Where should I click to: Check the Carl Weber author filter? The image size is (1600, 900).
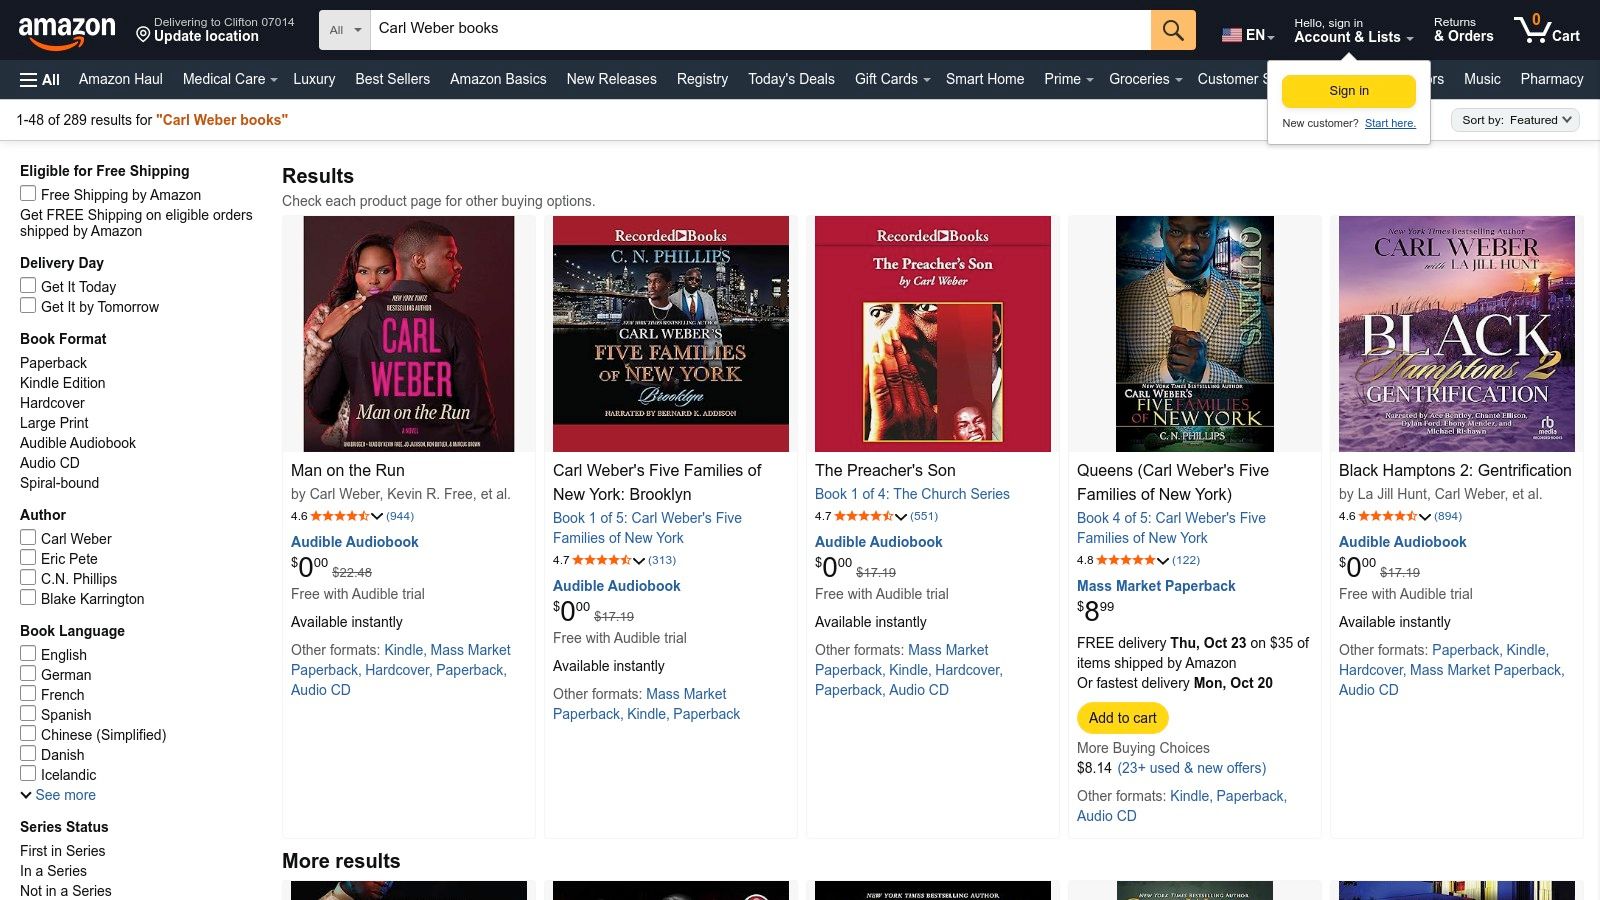[28, 538]
